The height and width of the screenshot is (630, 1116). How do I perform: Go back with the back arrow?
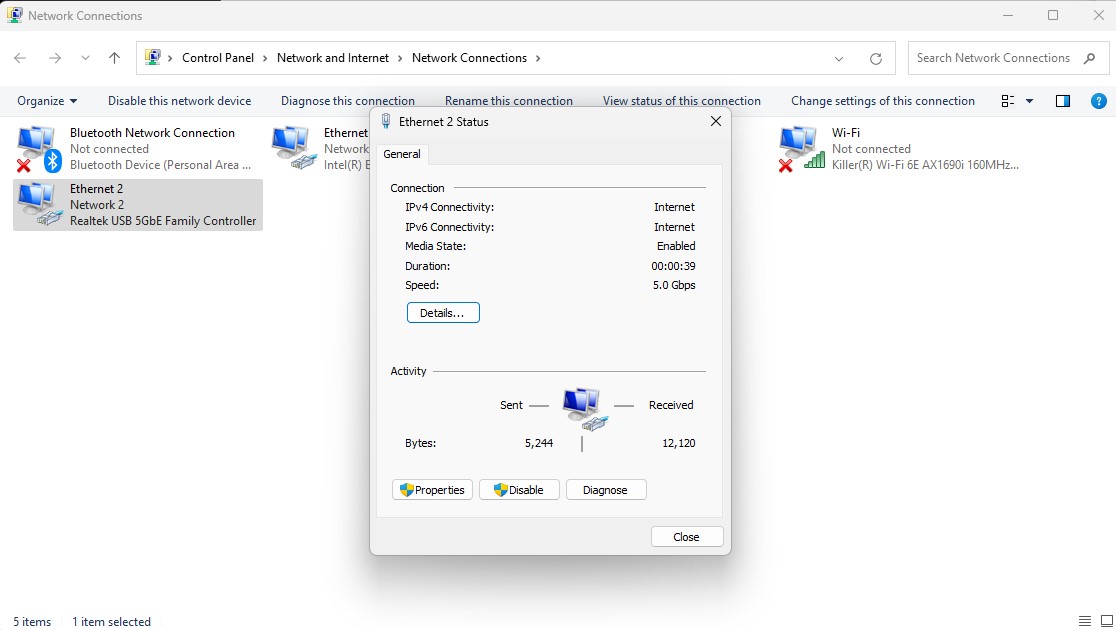click(x=20, y=58)
